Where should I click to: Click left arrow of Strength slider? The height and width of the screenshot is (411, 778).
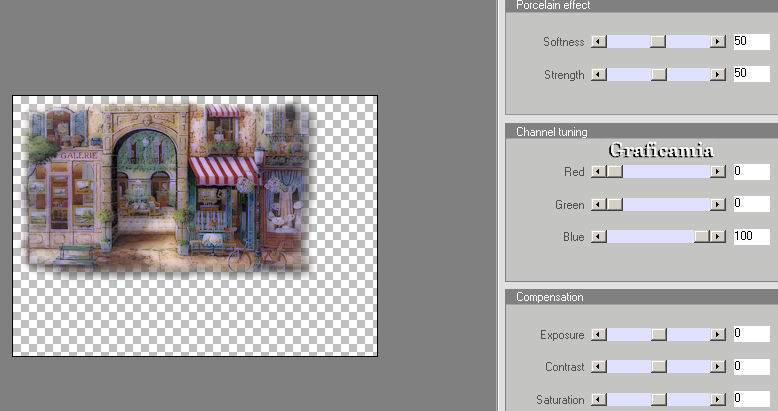[599, 74]
